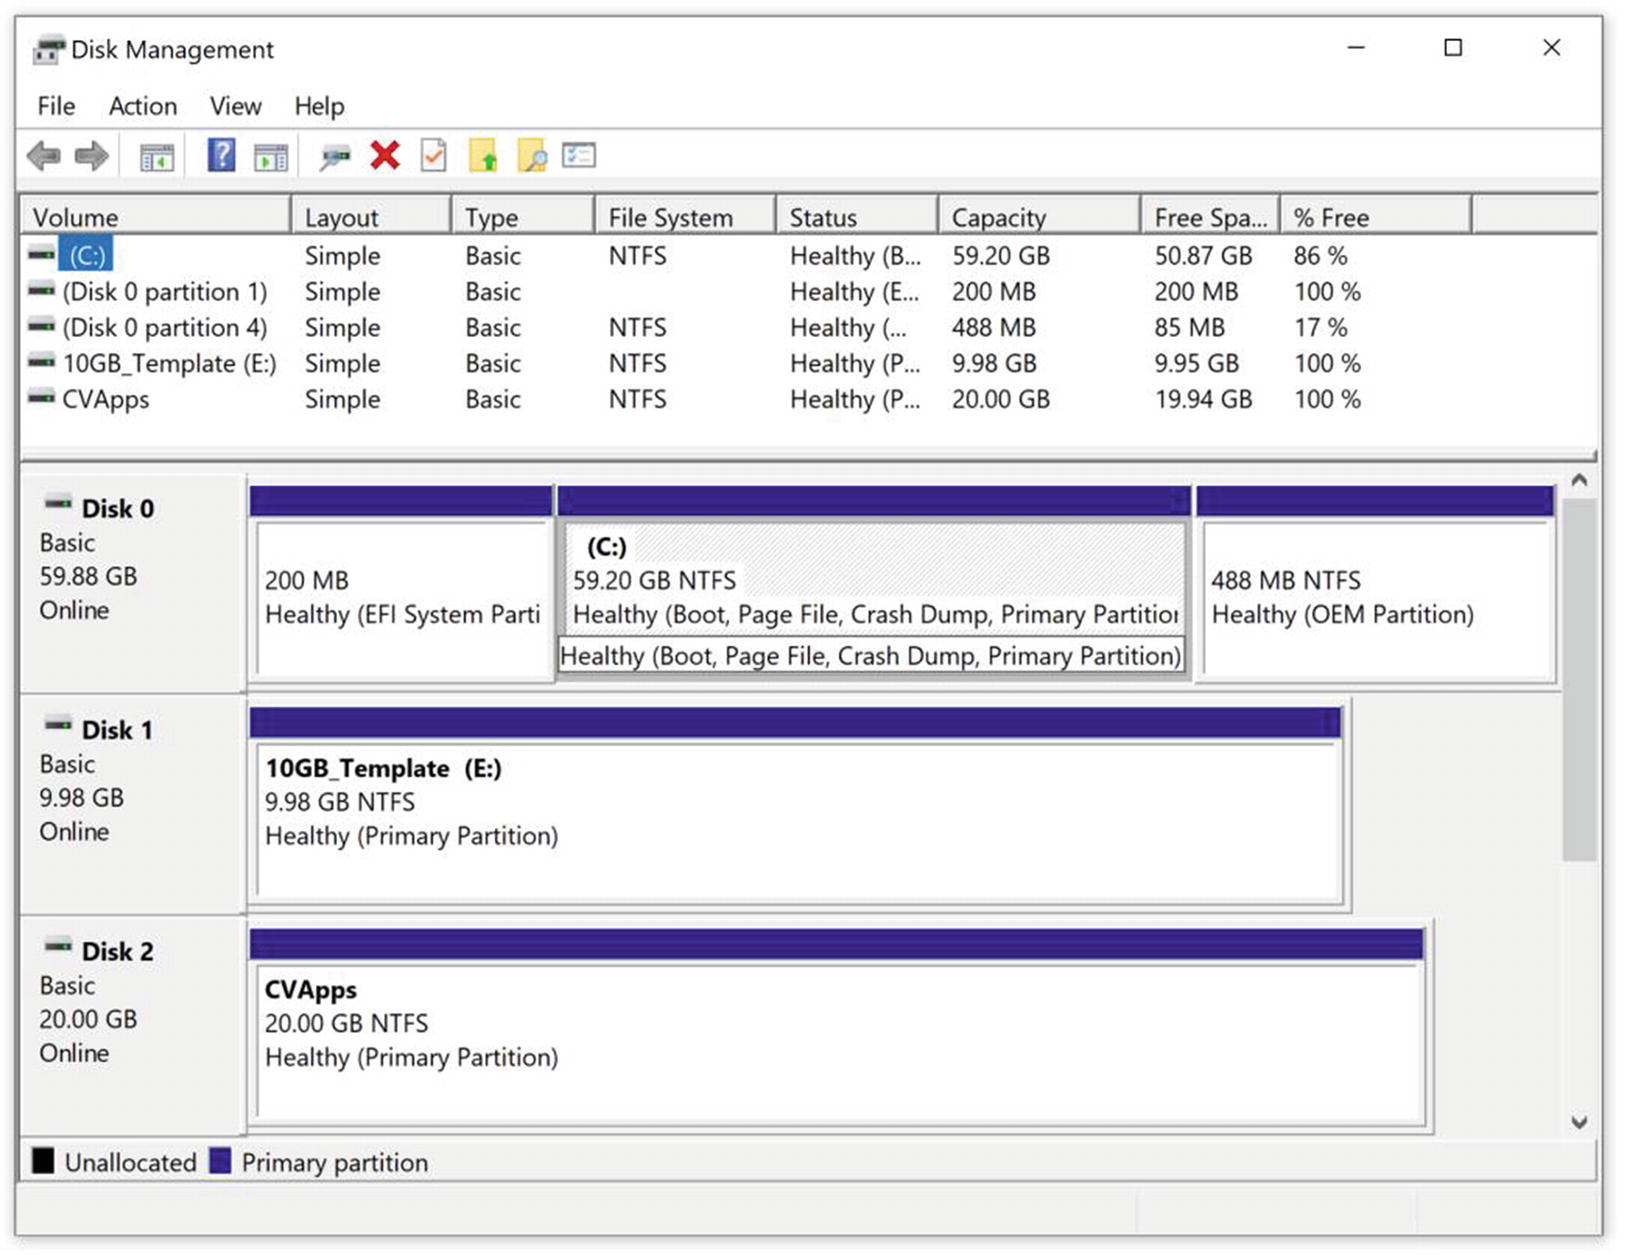Open the Help menu
The width and height of the screenshot is (1627, 1255).
pyautogui.click(x=319, y=106)
